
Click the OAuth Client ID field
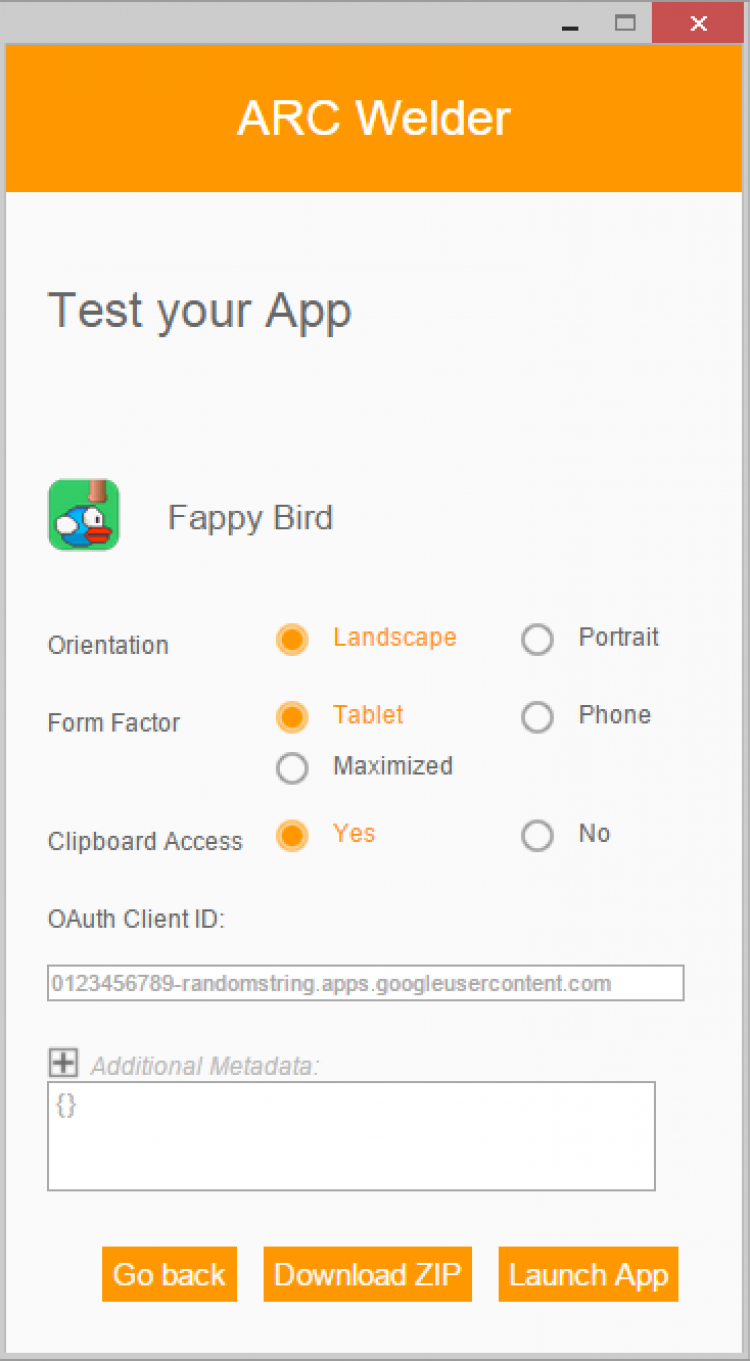point(365,983)
